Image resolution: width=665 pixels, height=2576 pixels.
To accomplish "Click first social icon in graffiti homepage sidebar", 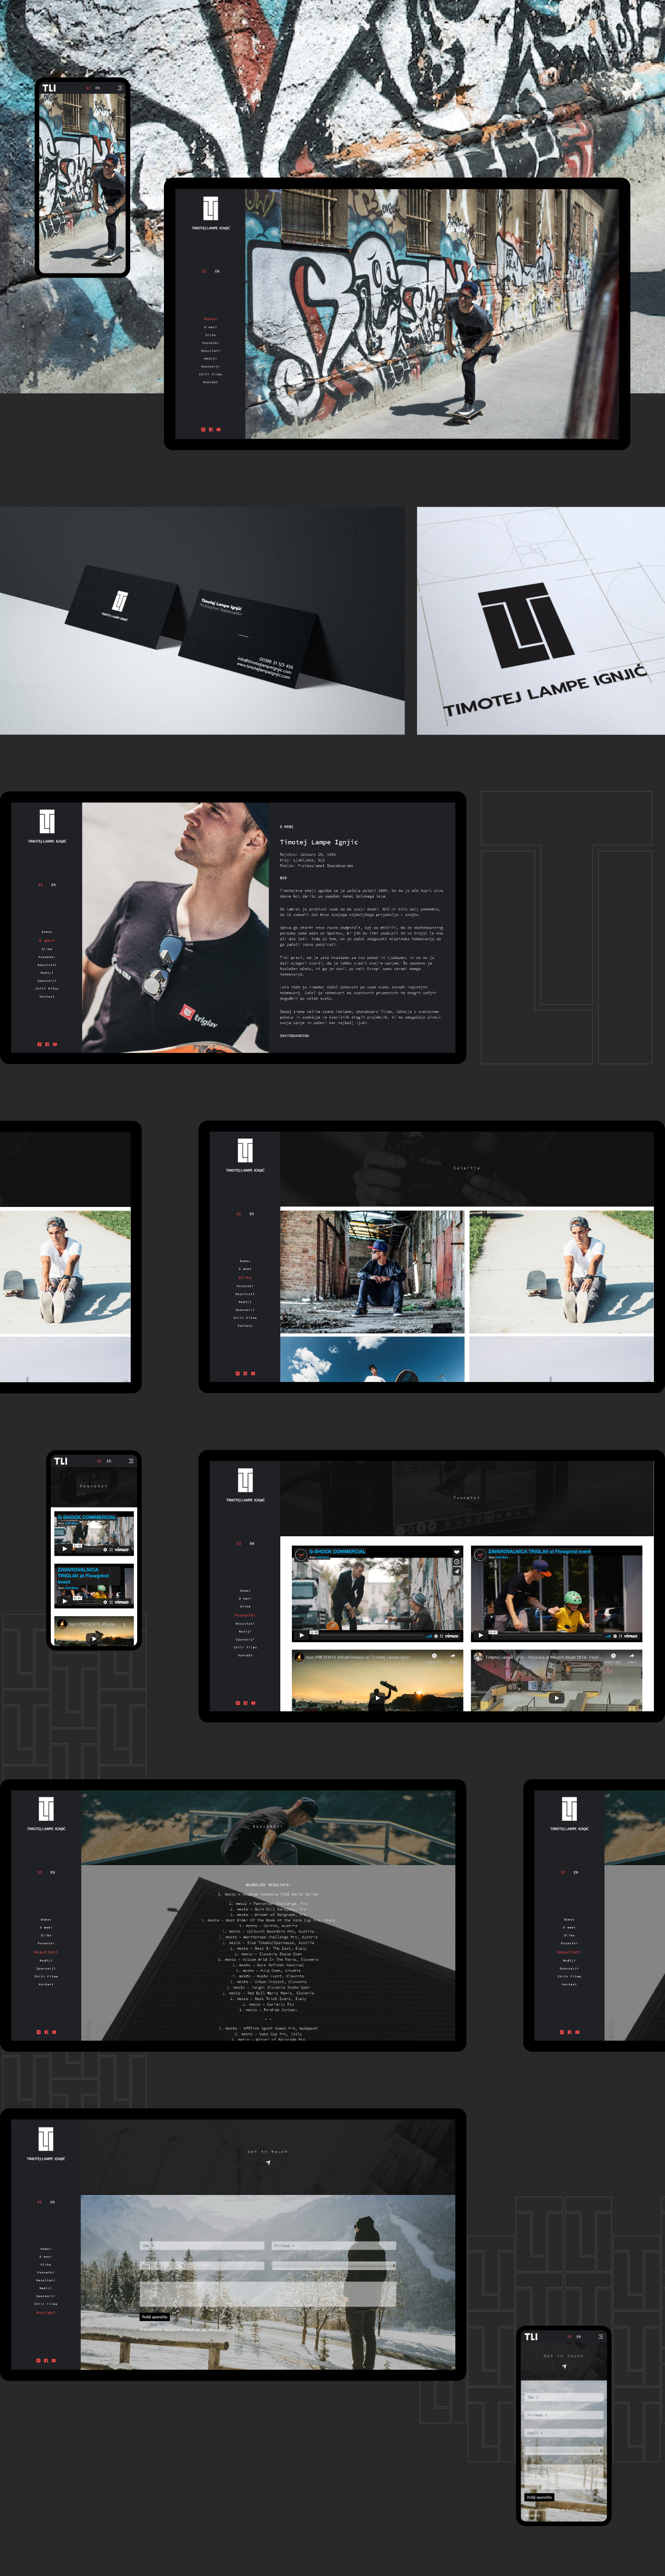I will tap(203, 429).
